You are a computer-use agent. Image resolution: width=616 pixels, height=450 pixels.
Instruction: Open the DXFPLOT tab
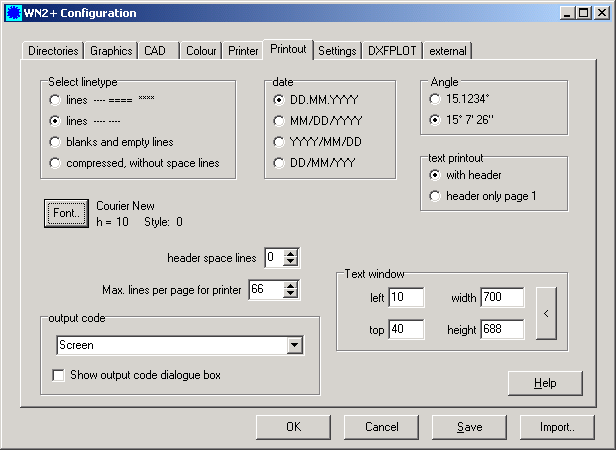[391, 51]
